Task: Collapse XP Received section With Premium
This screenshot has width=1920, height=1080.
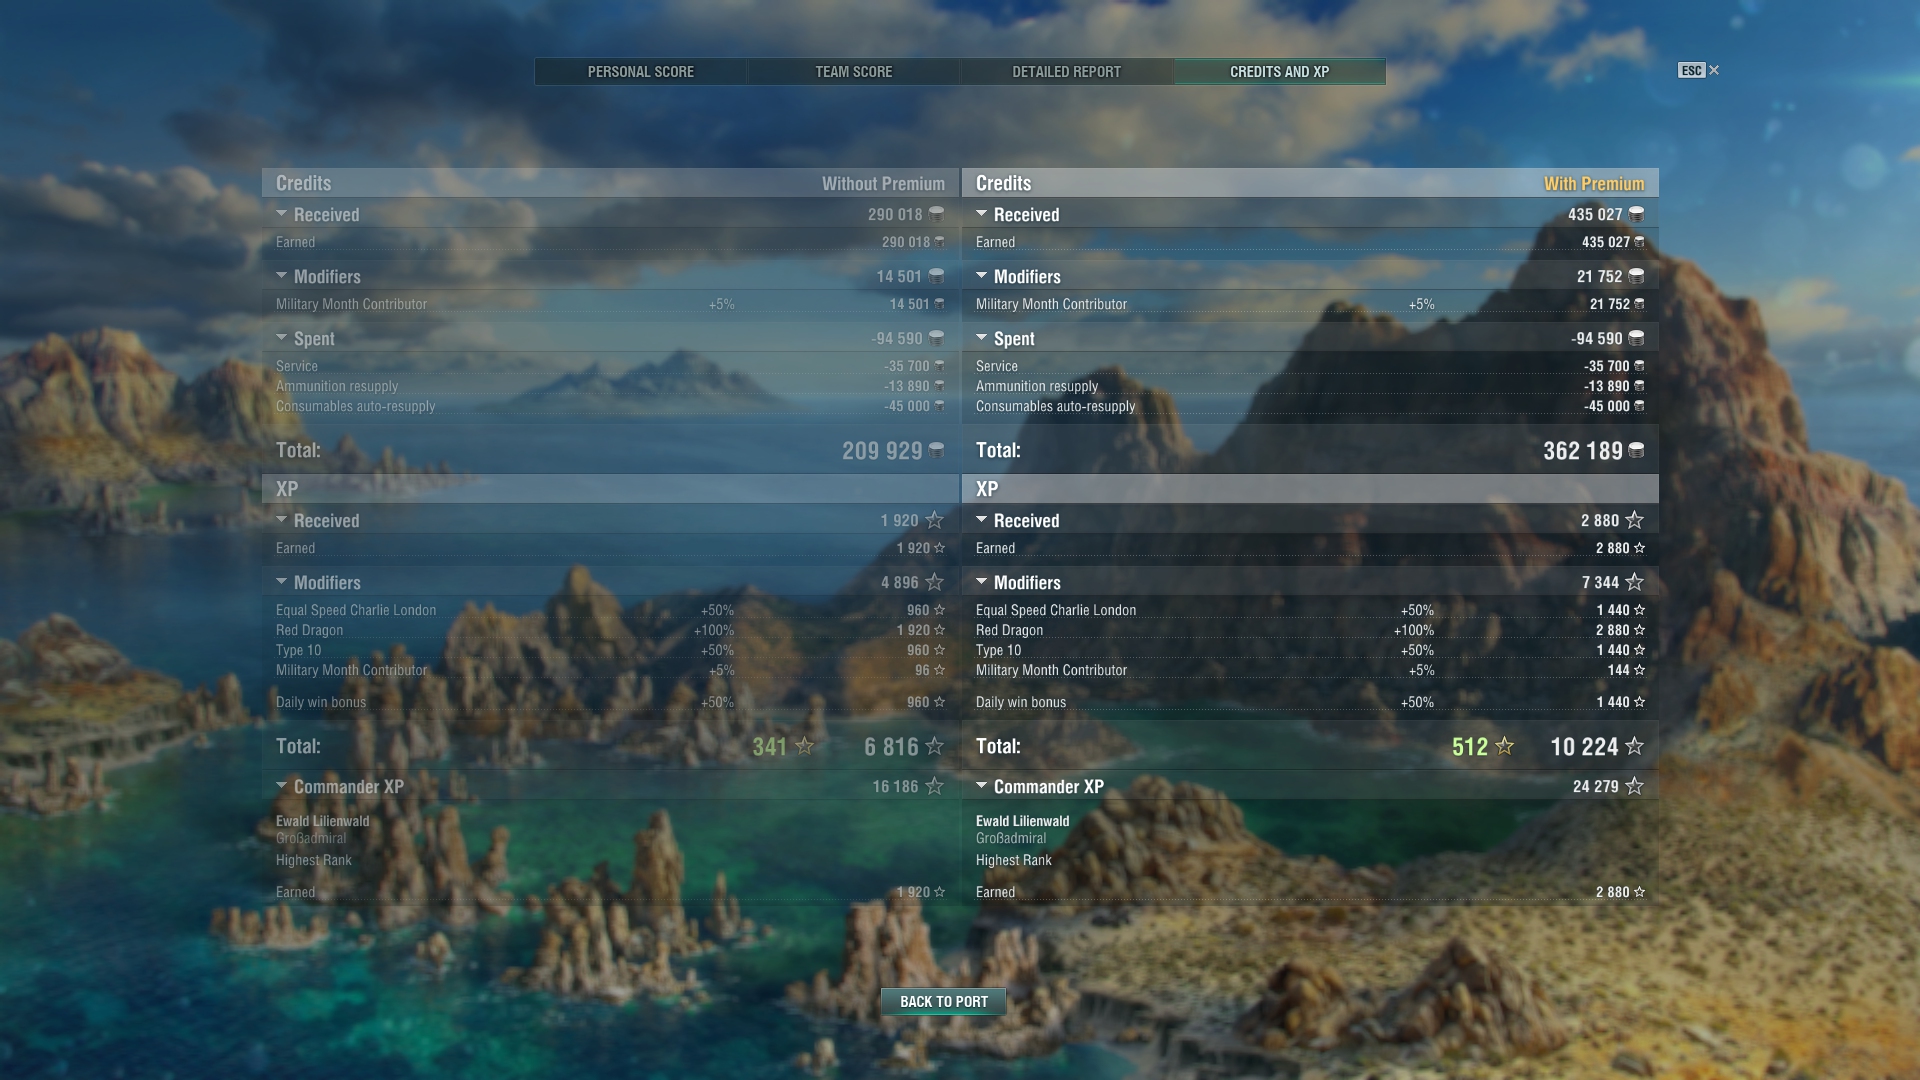Action: (x=982, y=520)
